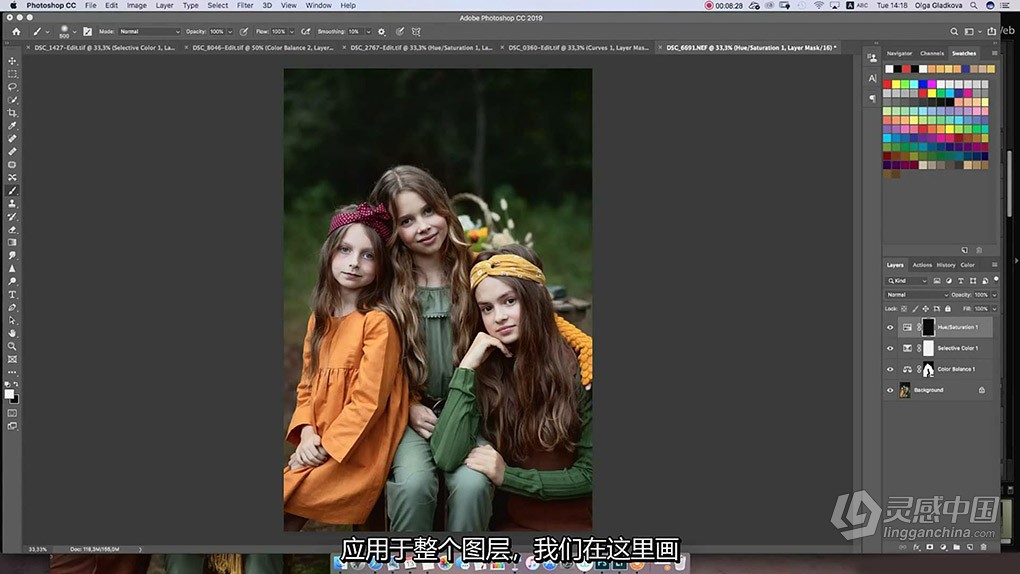This screenshot has width=1020, height=574.
Task: Hide the Hue/Saturation 1 layer
Action: tap(891, 327)
